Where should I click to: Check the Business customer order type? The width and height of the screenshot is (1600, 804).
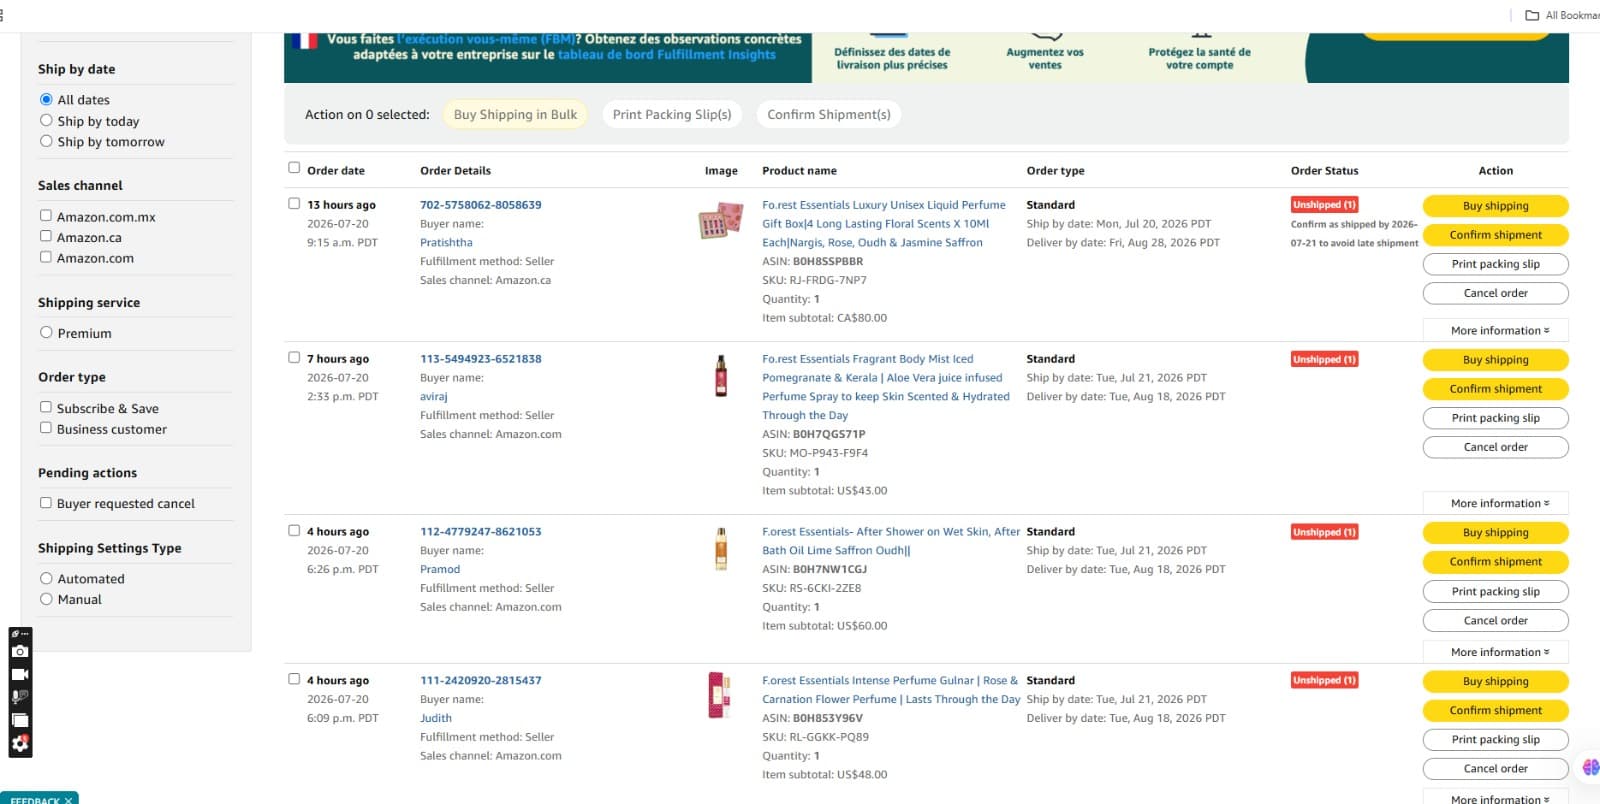click(46, 429)
